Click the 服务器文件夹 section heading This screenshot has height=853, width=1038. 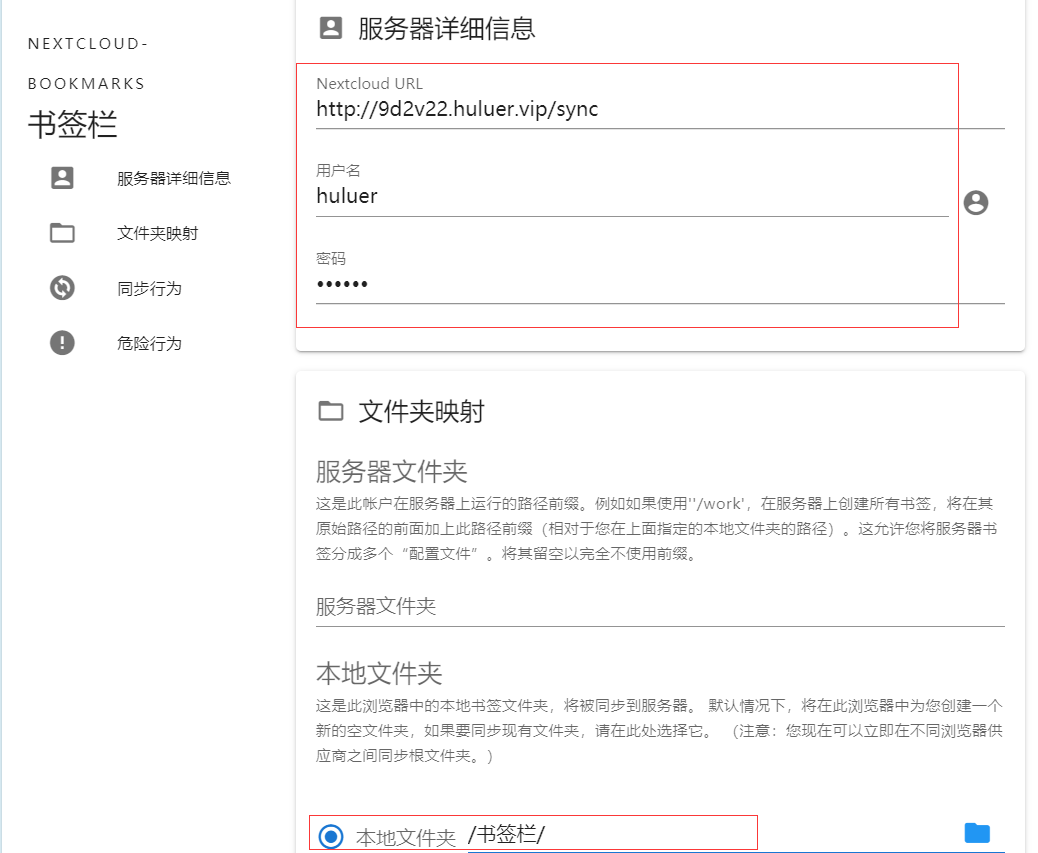pyautogui.click(x=392, y=472)
